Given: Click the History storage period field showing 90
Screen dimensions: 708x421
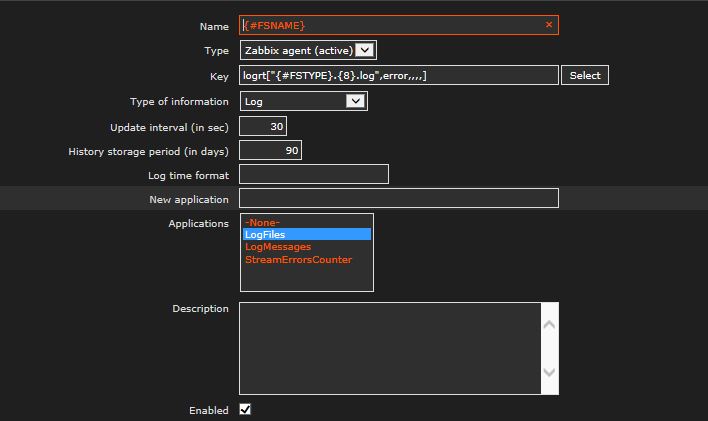Looking at the screenshot, I should [x=270, y=151].
